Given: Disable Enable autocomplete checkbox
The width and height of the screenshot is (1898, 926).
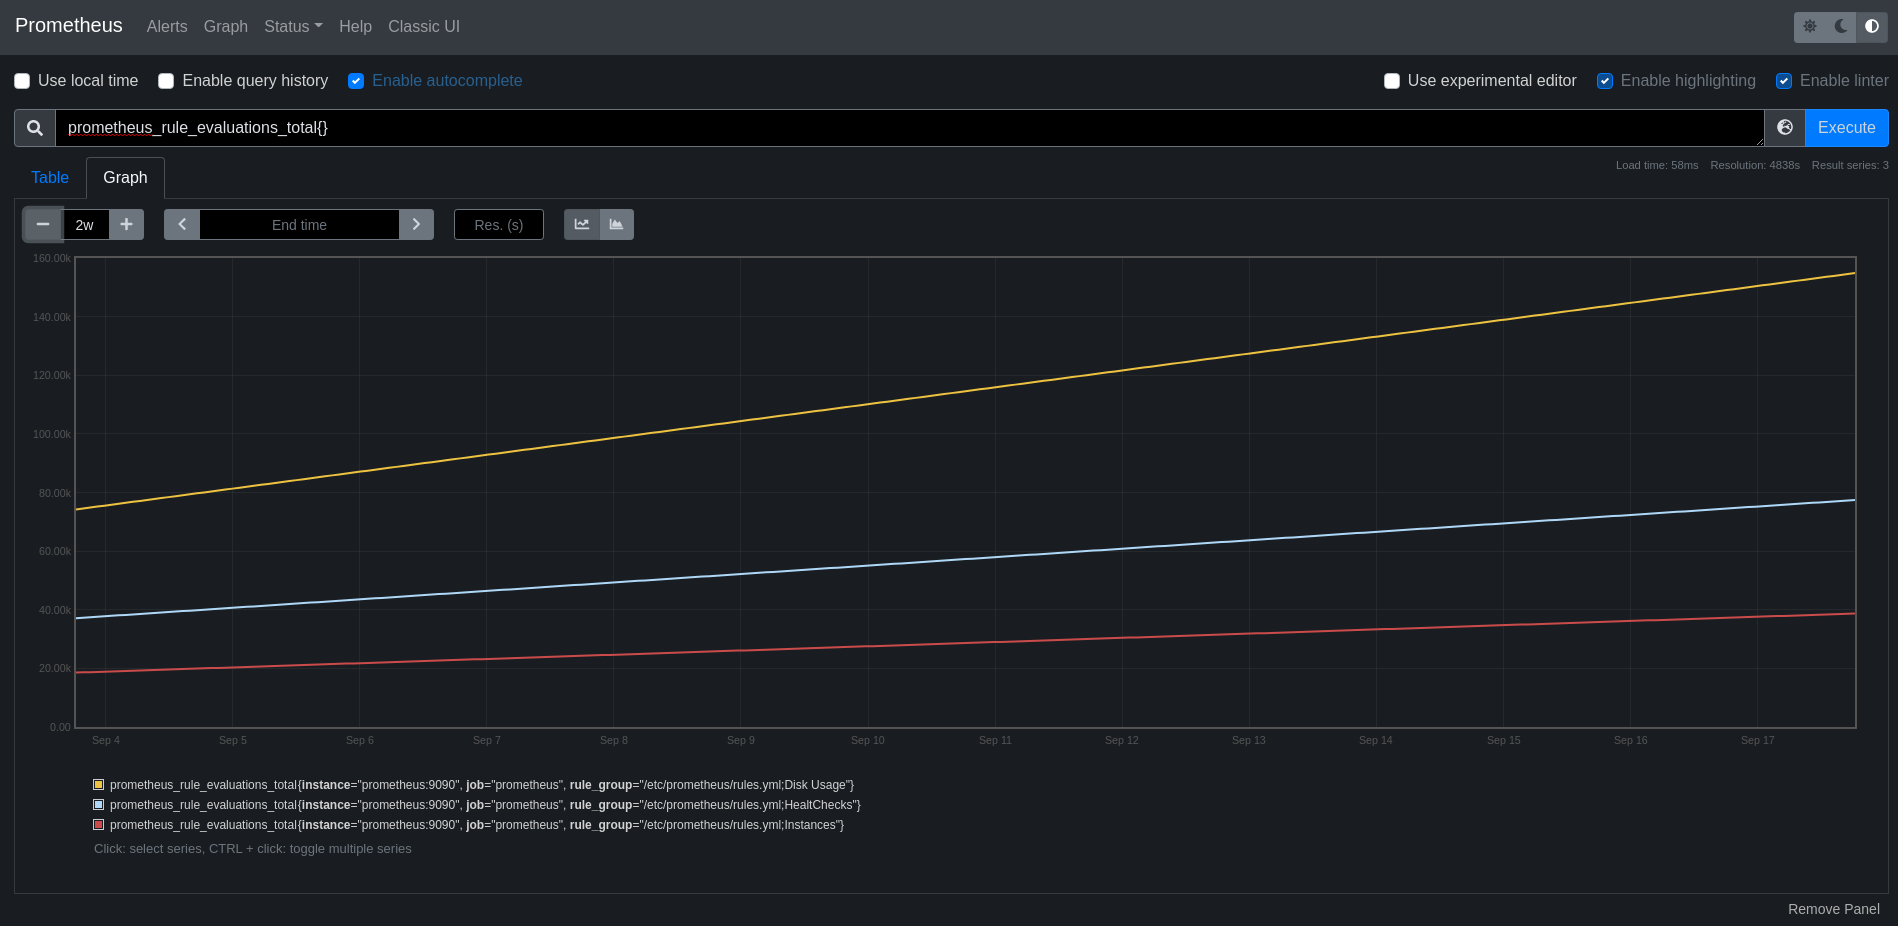Looking at the screenshot, I should click(x=356, y=81).
